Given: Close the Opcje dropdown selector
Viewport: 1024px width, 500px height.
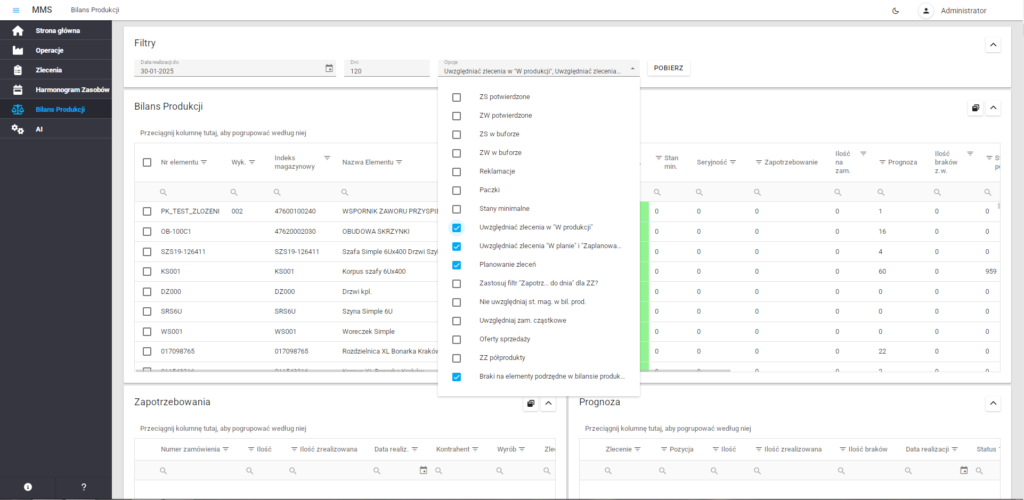Looking at the screenshot, I should (631, 69).
